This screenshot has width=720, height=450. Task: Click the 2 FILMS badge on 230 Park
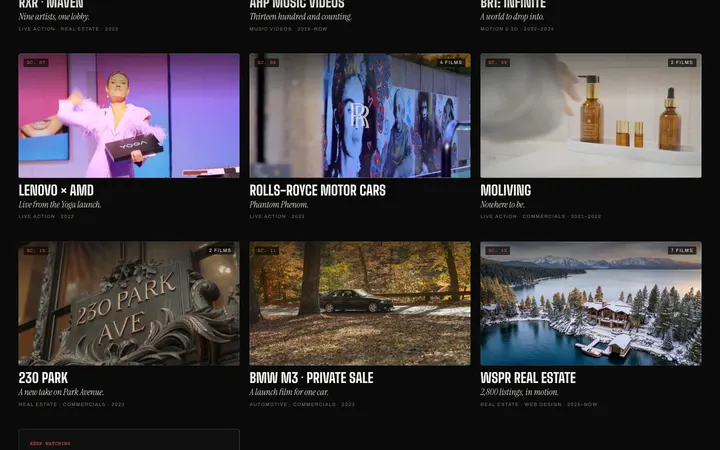pyautogui.click(x=220, y=250)
